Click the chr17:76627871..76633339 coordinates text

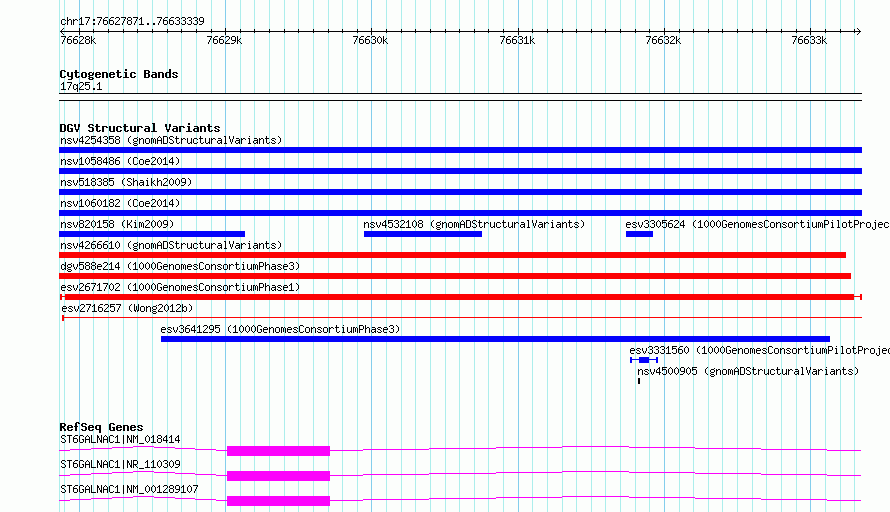tap(132, 21)
